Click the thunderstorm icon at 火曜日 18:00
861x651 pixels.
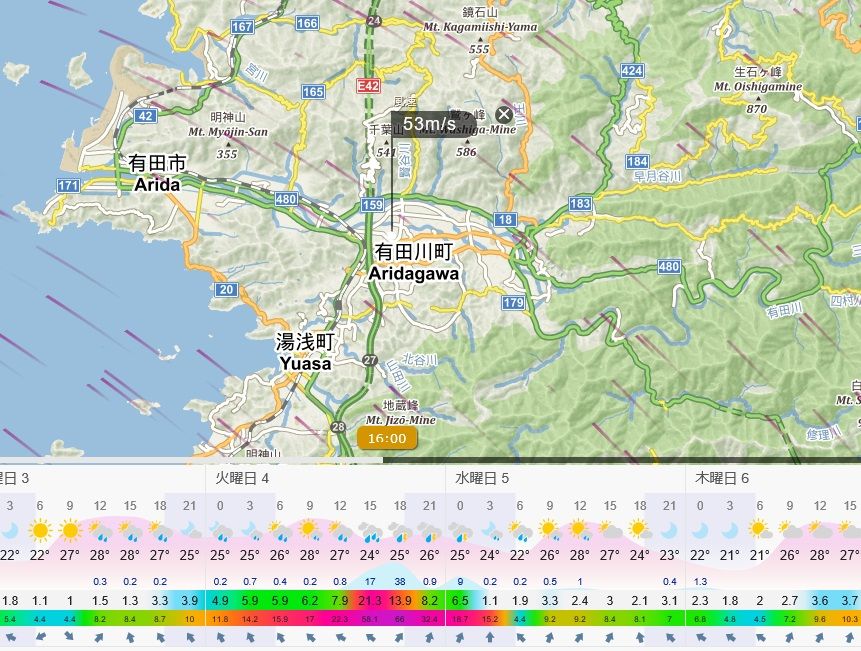click(400, 531)
